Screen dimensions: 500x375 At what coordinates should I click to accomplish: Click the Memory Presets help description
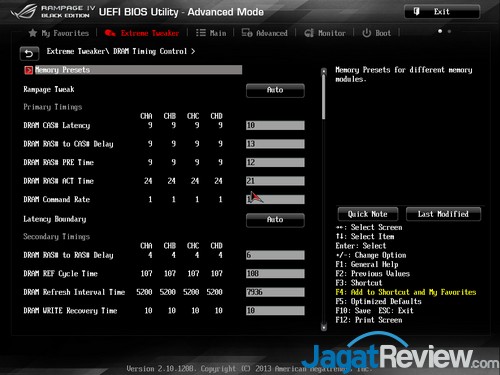404,74
